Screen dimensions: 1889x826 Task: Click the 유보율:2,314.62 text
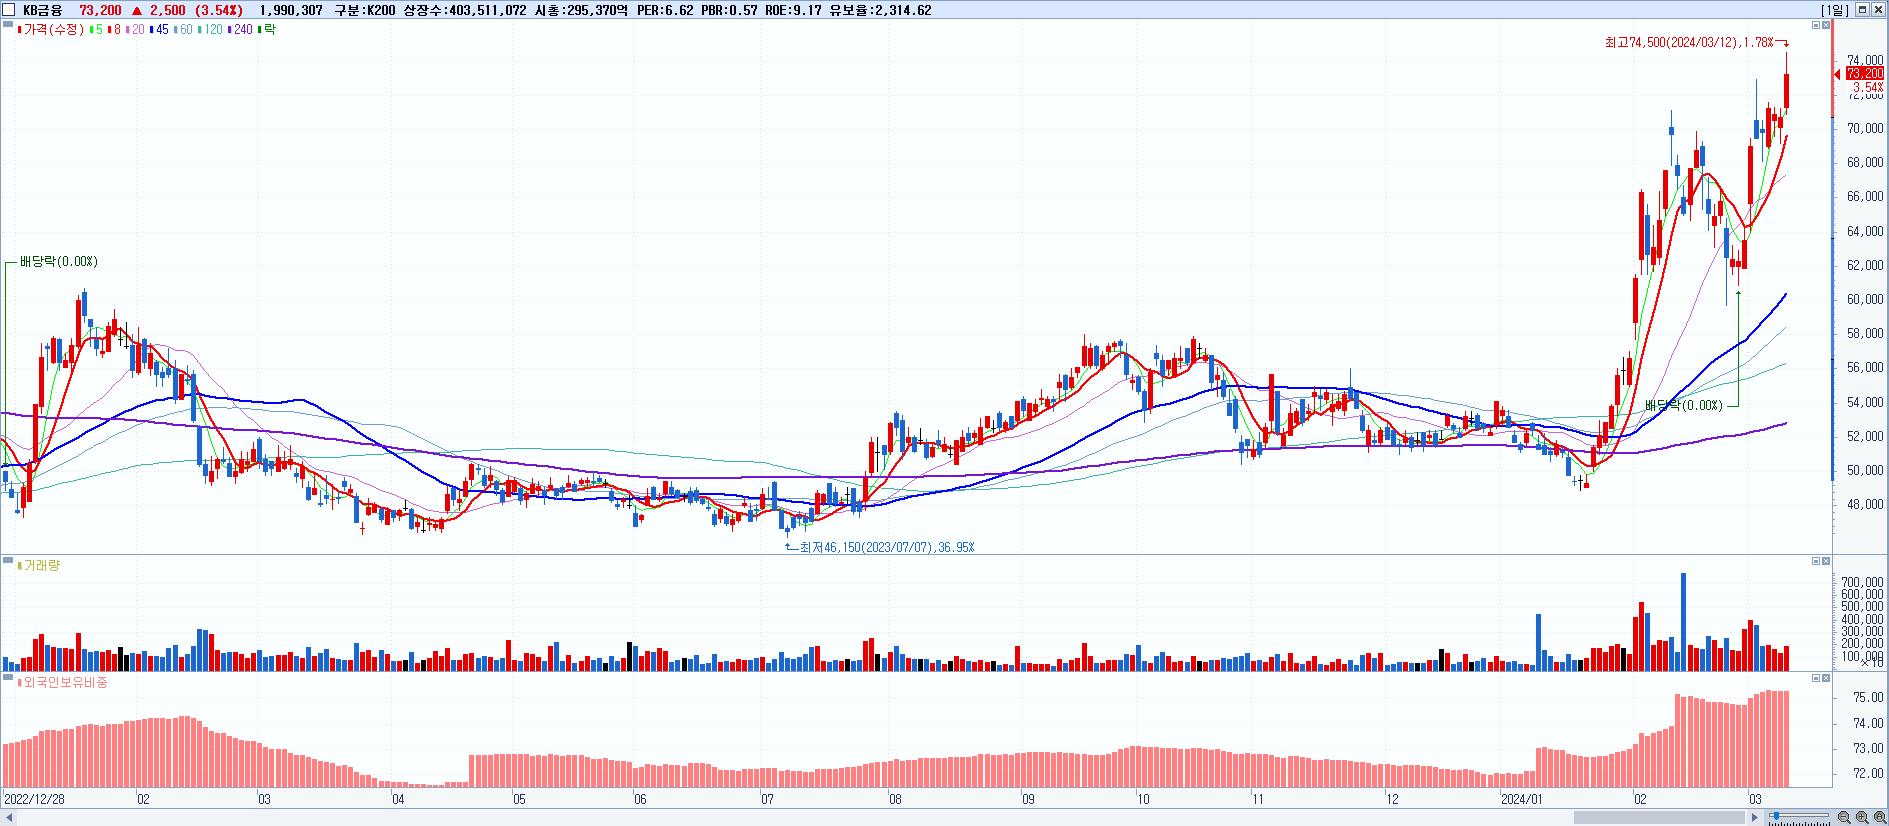point(880,10)
